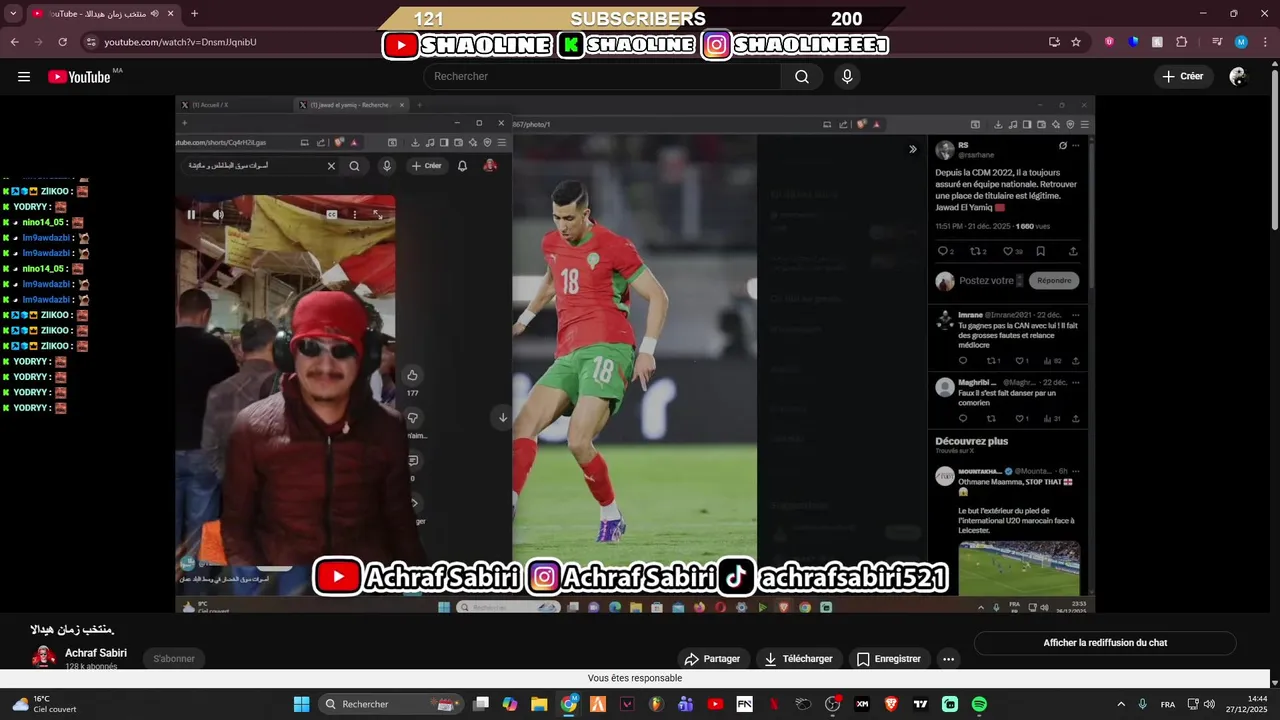This screenshot has height=720, width=1280.
Task: Open Chrome media controls icon
Action: click(1217, 42)
